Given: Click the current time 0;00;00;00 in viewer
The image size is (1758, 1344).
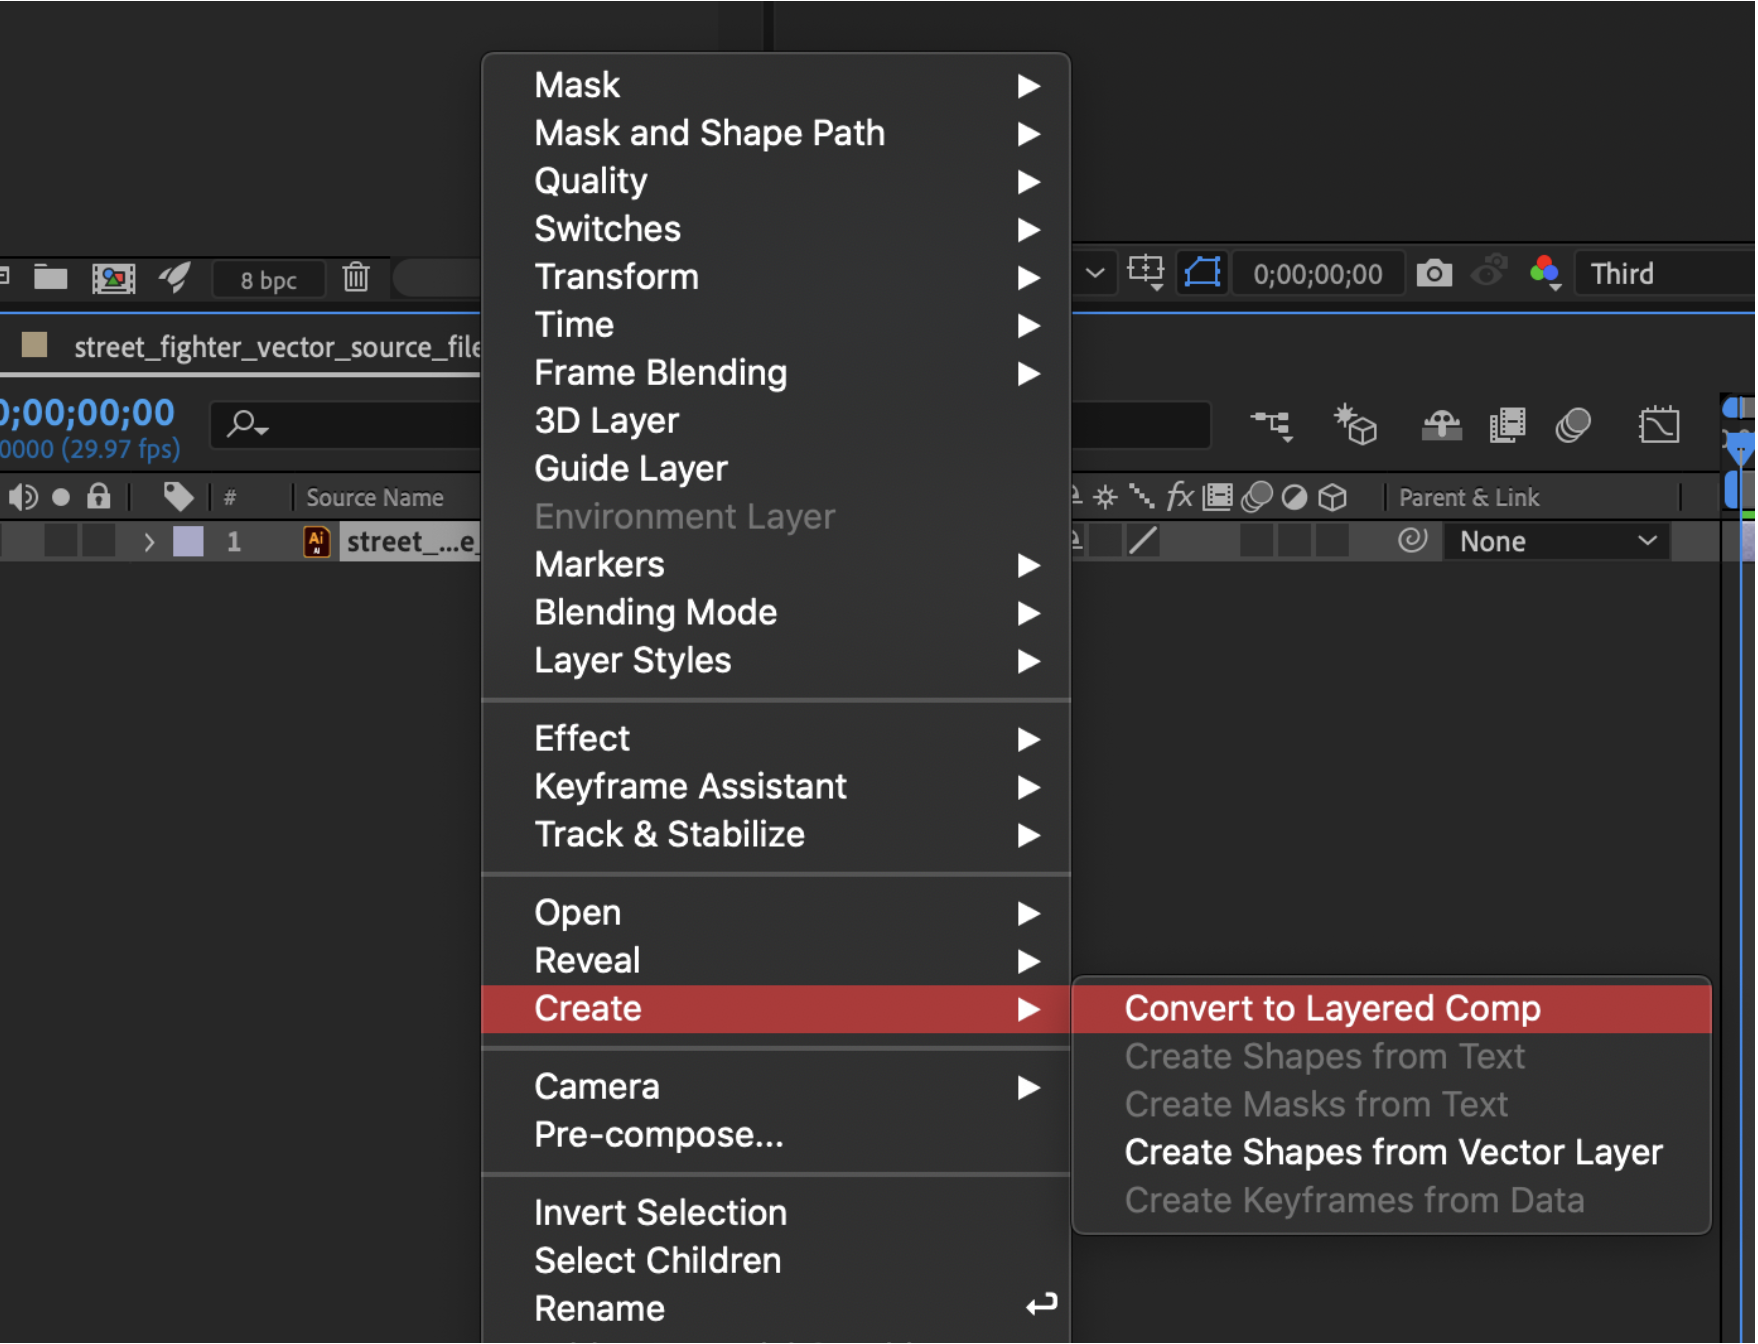Looking at the screenshot, I should click(1317, 274).
